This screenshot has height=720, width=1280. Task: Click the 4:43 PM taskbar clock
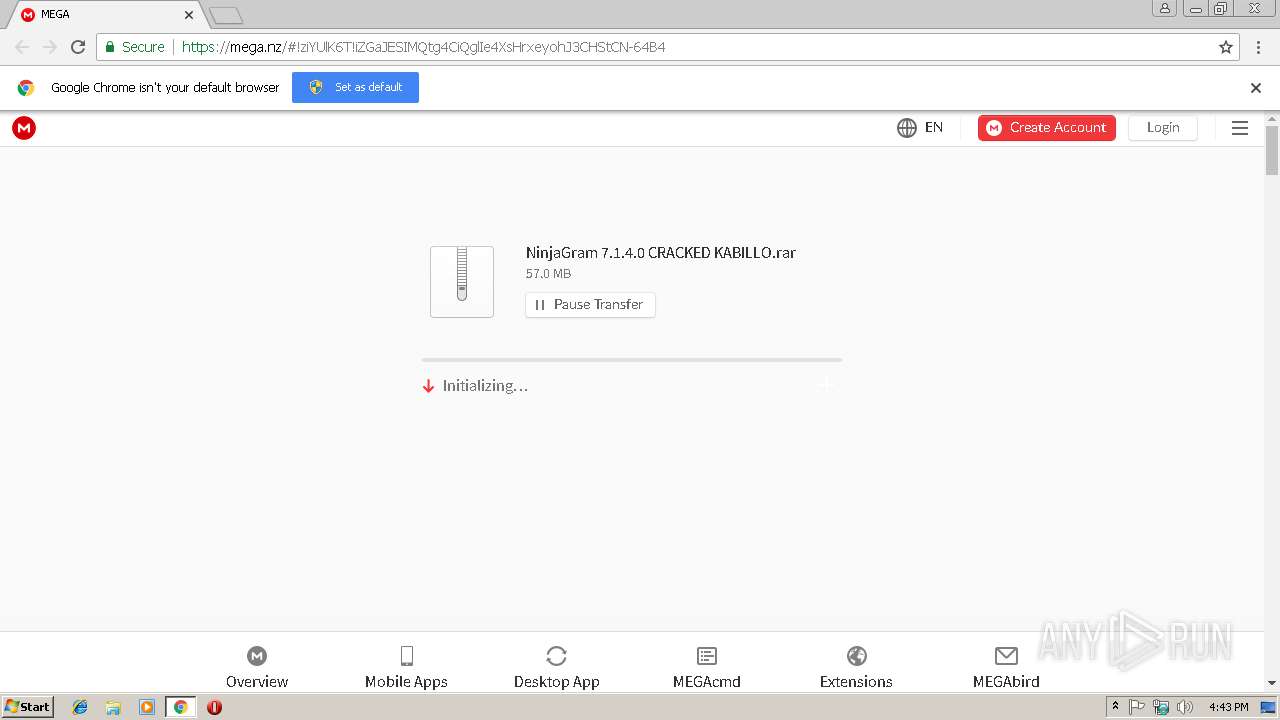click(1228, 707)
